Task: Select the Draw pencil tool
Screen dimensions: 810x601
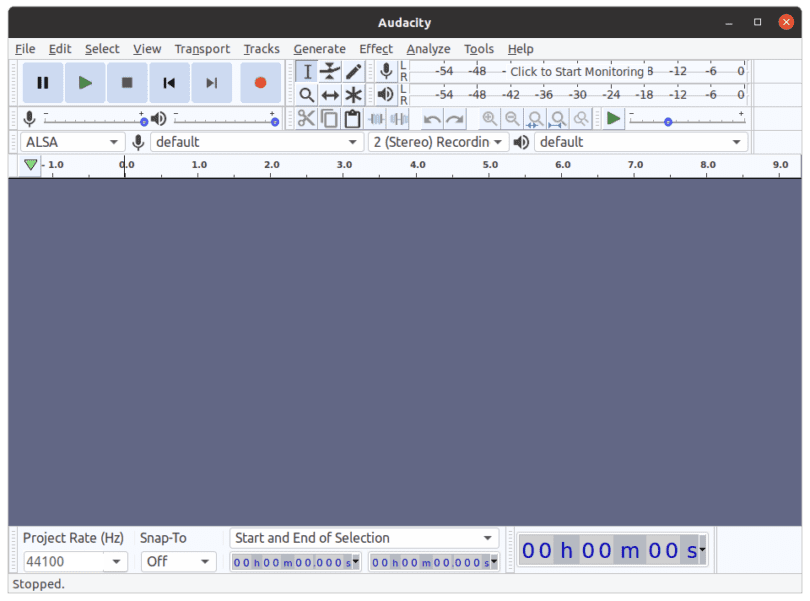Action: coord(353,71)
